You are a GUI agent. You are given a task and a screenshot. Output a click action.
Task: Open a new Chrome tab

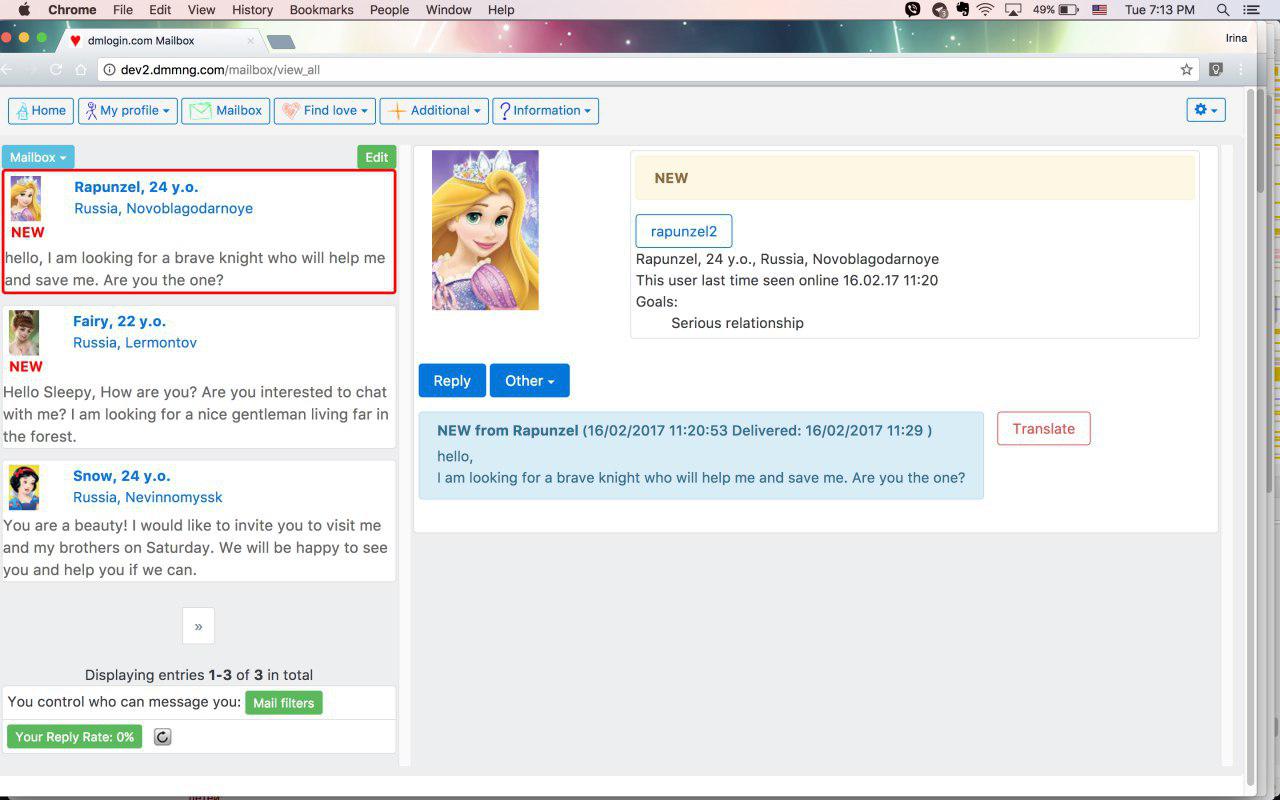(x=281, y=41)
